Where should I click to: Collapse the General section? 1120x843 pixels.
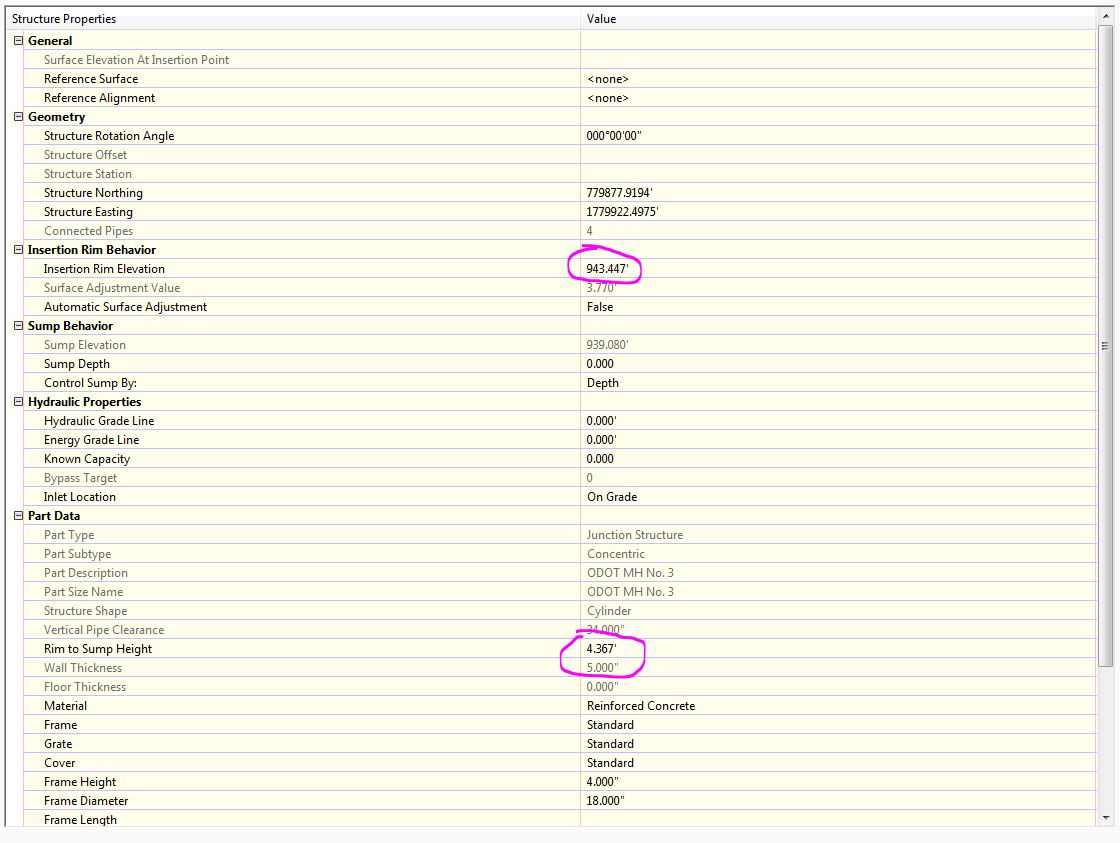pos(19,41)
